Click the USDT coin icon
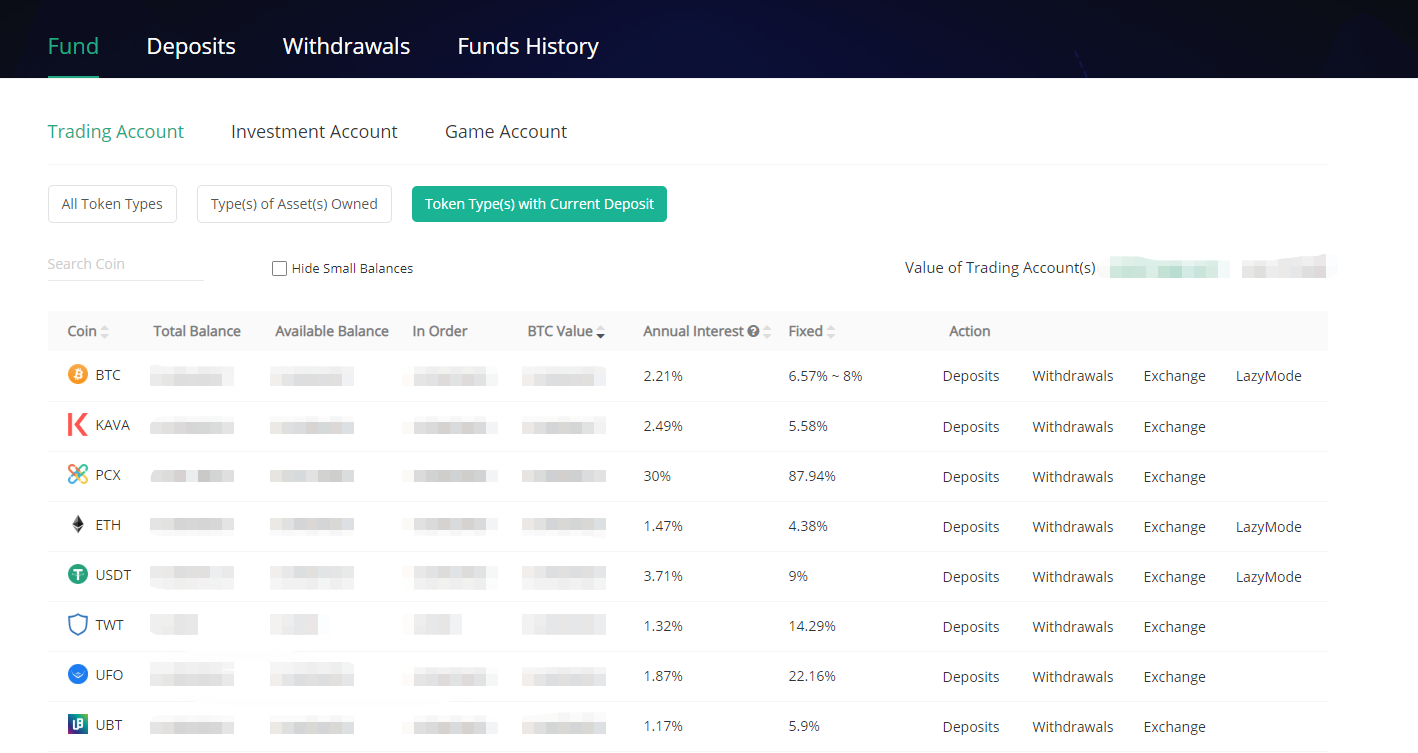 tap(77, 575)
